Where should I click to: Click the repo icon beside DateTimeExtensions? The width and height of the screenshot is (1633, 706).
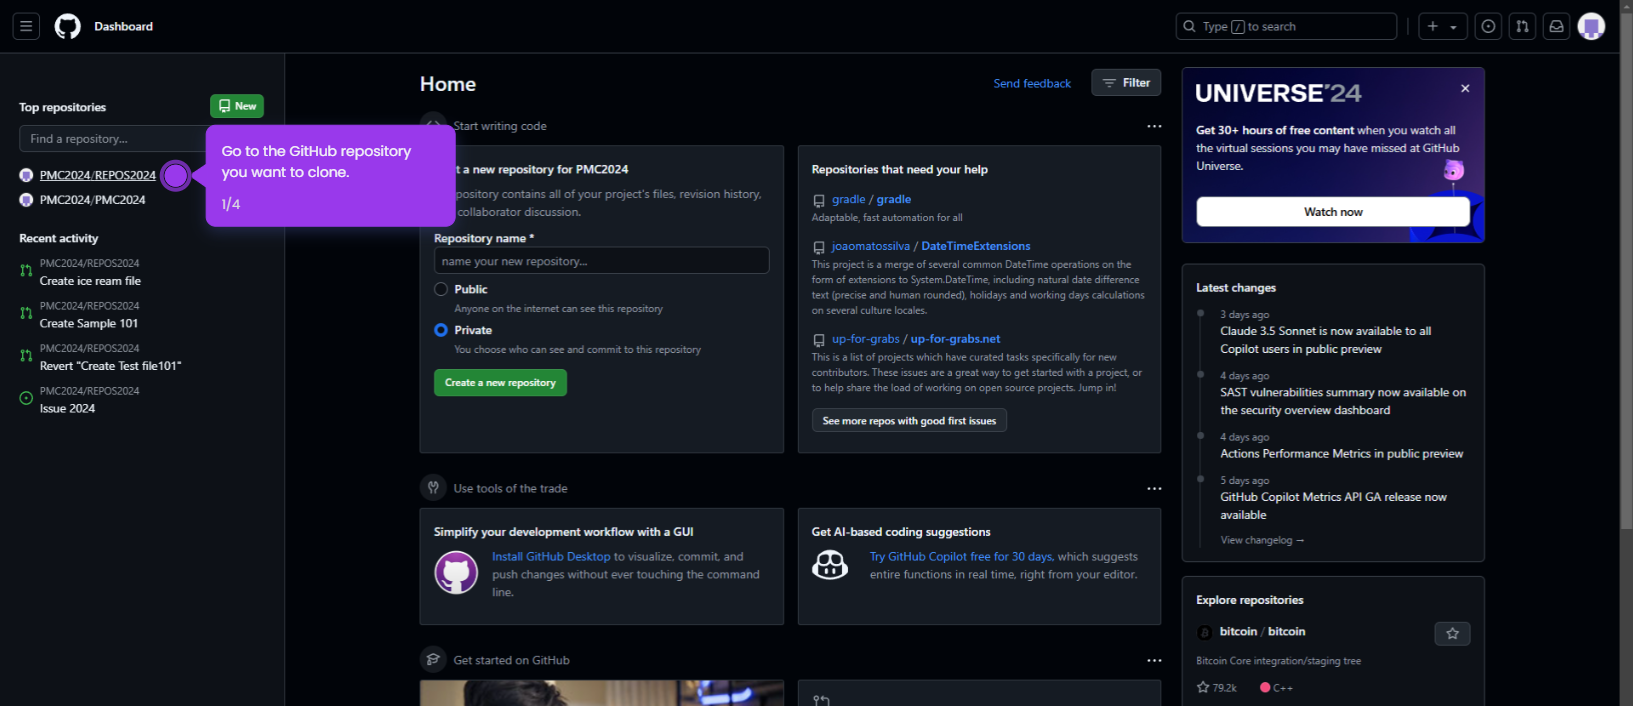819,247
